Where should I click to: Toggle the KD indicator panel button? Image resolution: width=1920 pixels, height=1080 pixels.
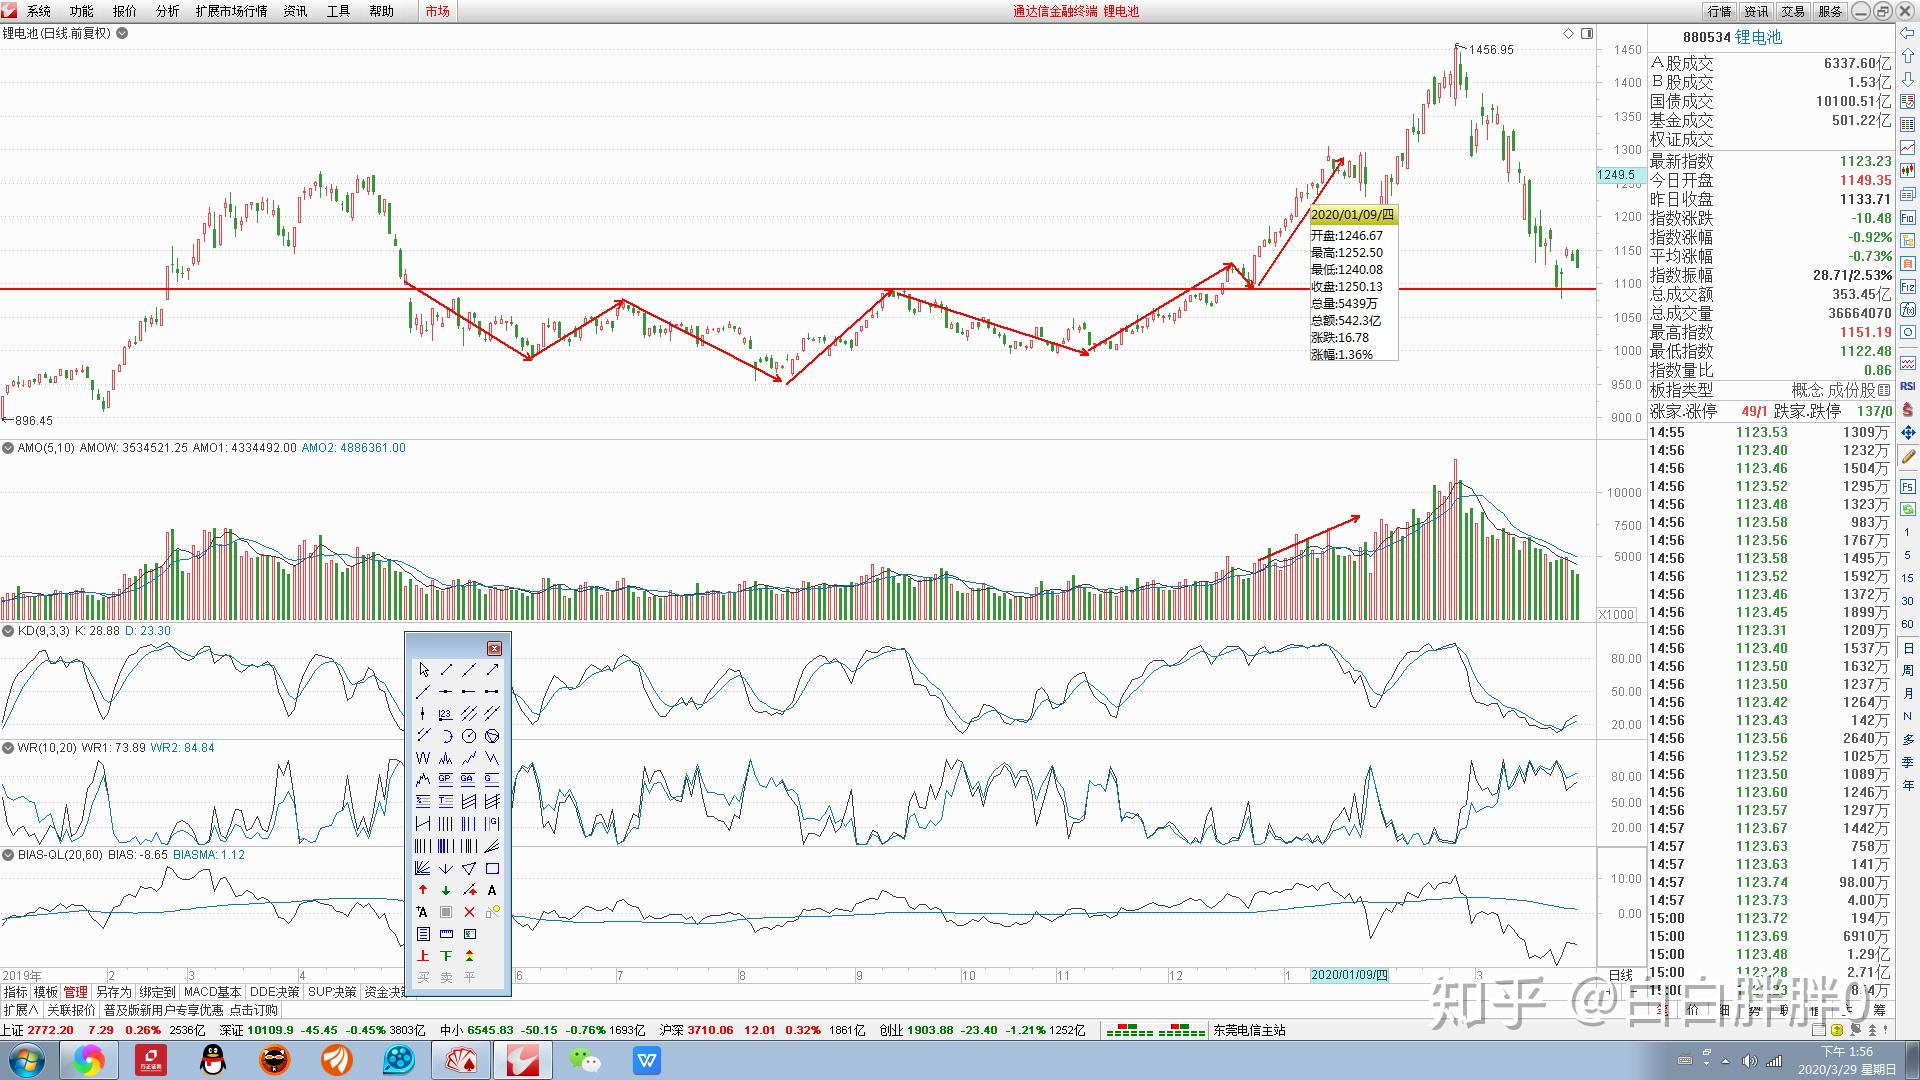[8, 631]
